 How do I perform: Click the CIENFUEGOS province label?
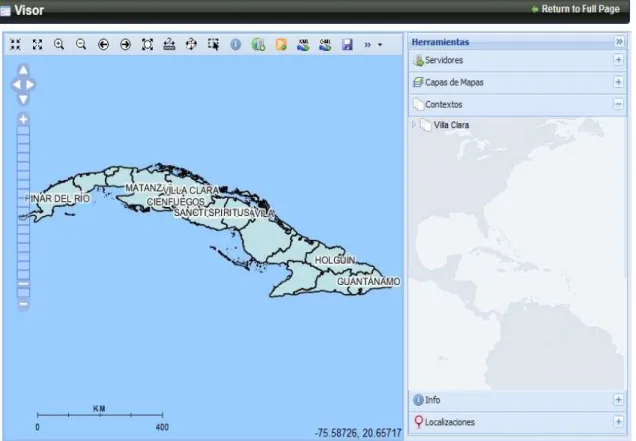pyautogui.click(x=176, y=202)
